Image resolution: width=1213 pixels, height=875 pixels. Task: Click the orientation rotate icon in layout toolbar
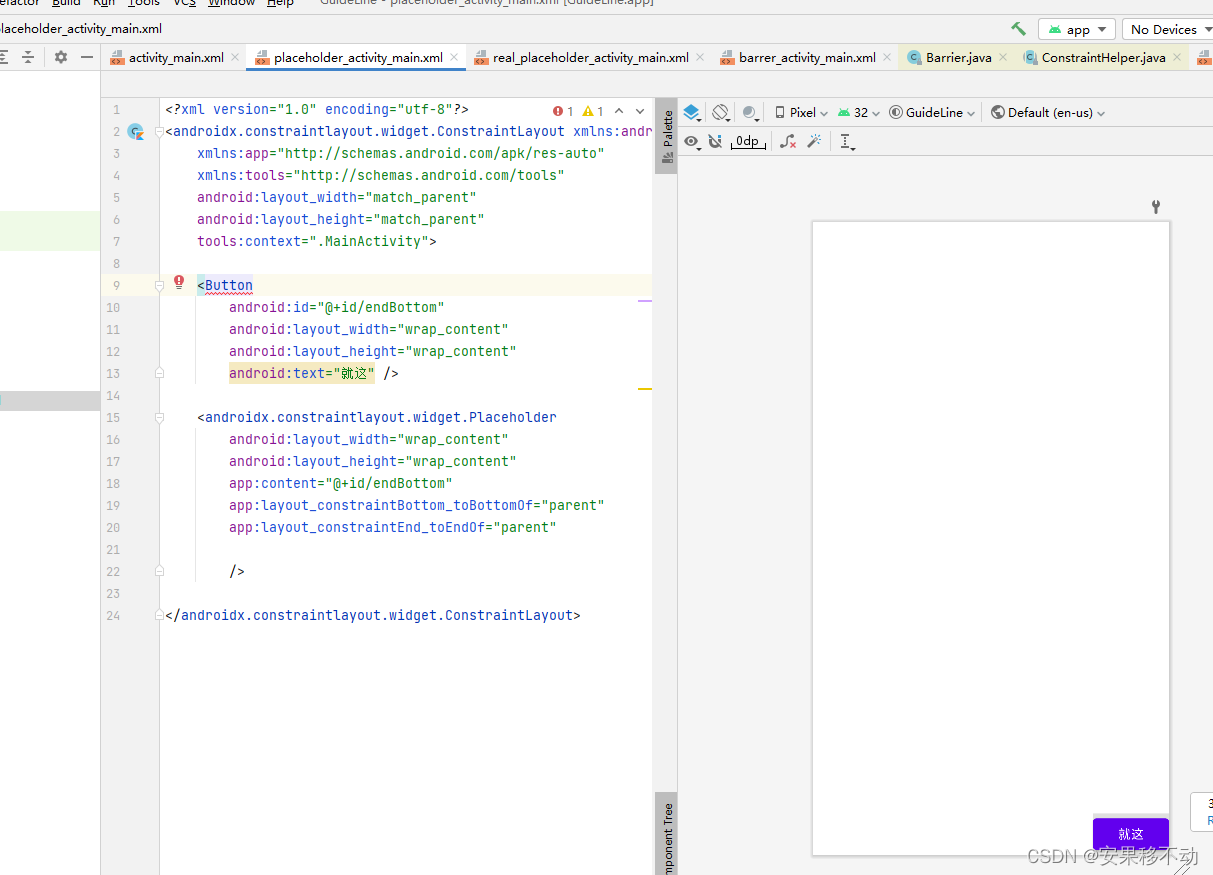click(x=721, y=112)
